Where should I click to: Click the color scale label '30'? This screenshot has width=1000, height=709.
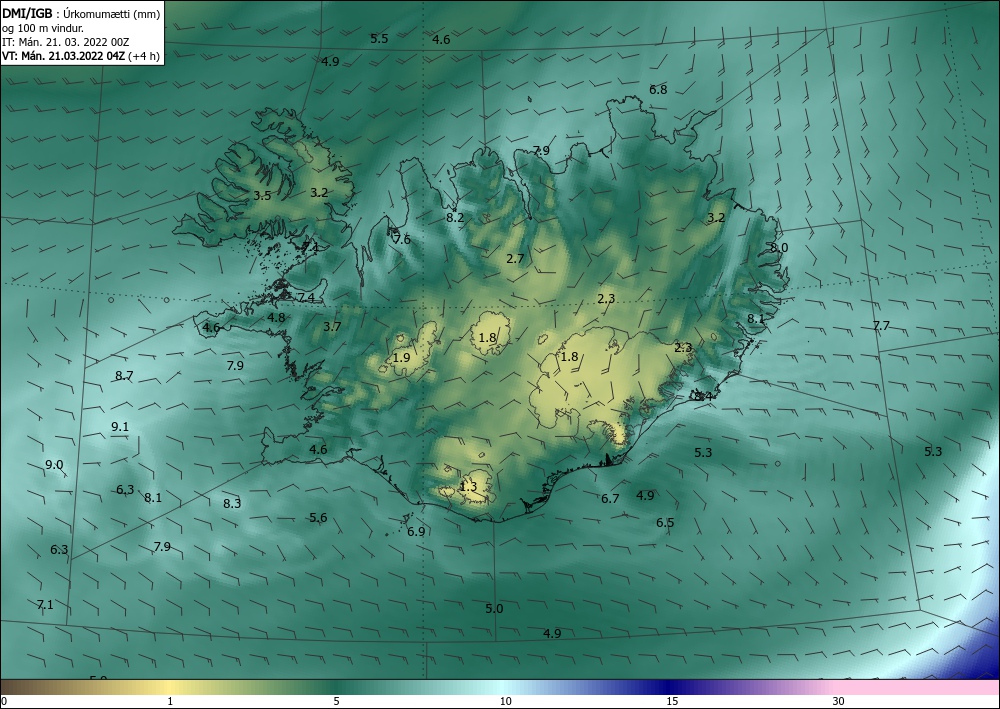(x=839, y=701)
